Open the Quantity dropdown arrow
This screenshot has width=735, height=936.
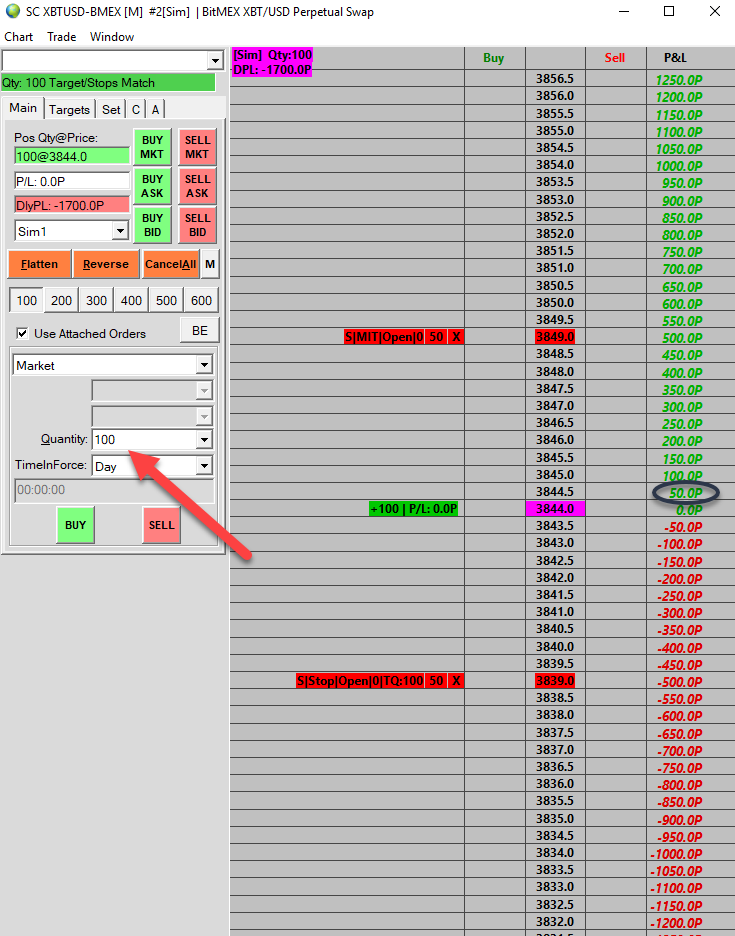click(x=204, y=440)
